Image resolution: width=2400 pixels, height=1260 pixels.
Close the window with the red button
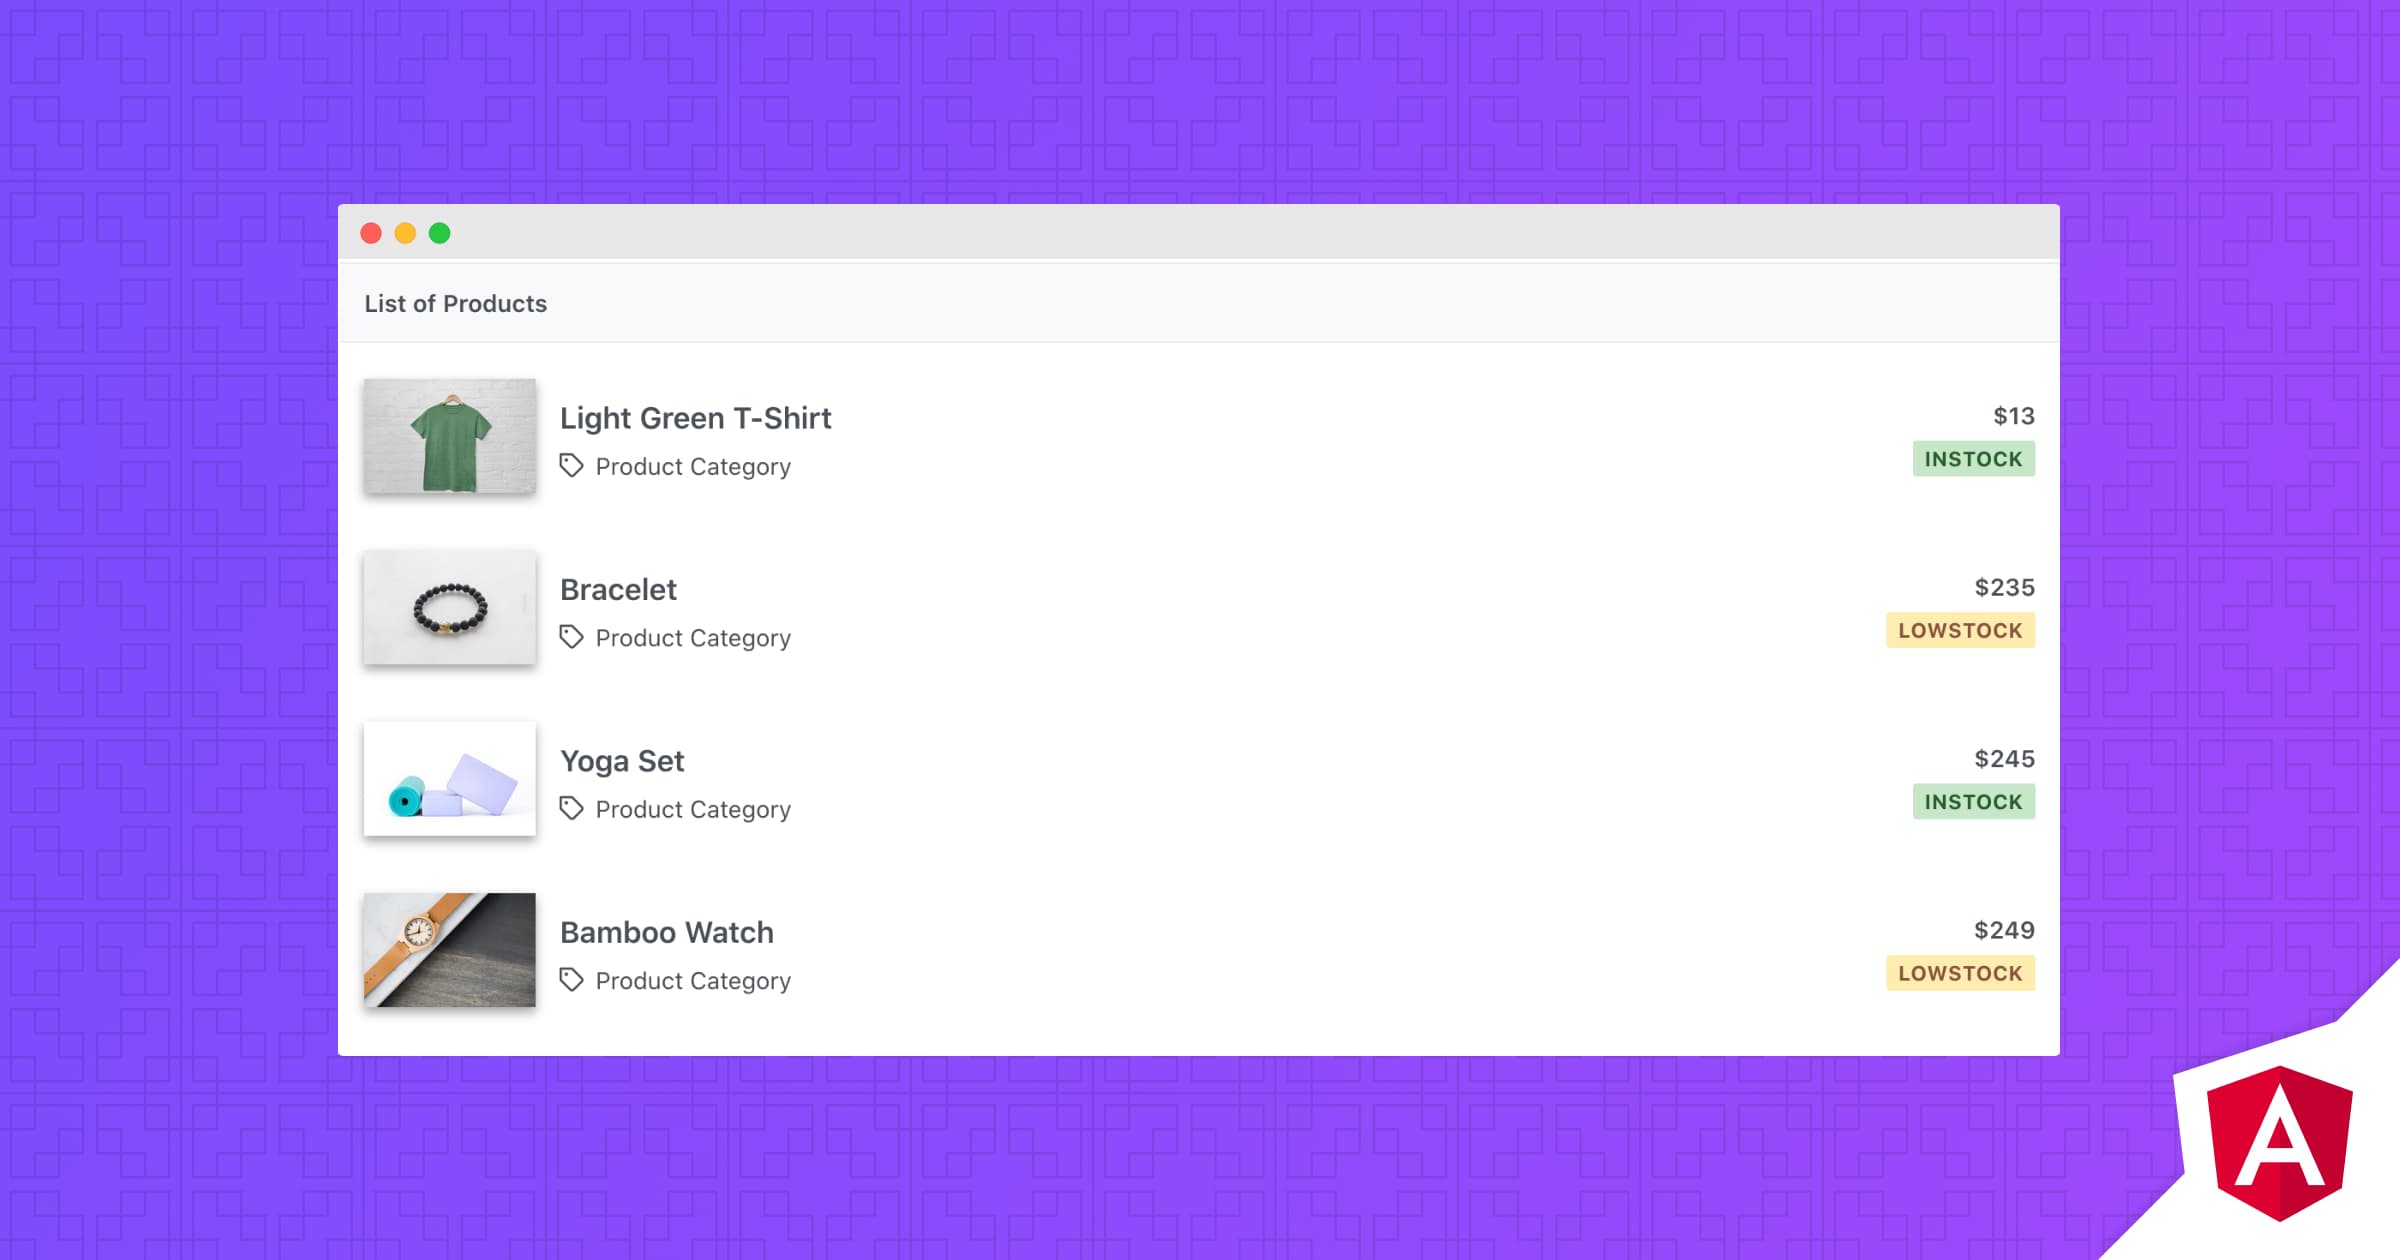pyautogui.click(x=371, y=233)
